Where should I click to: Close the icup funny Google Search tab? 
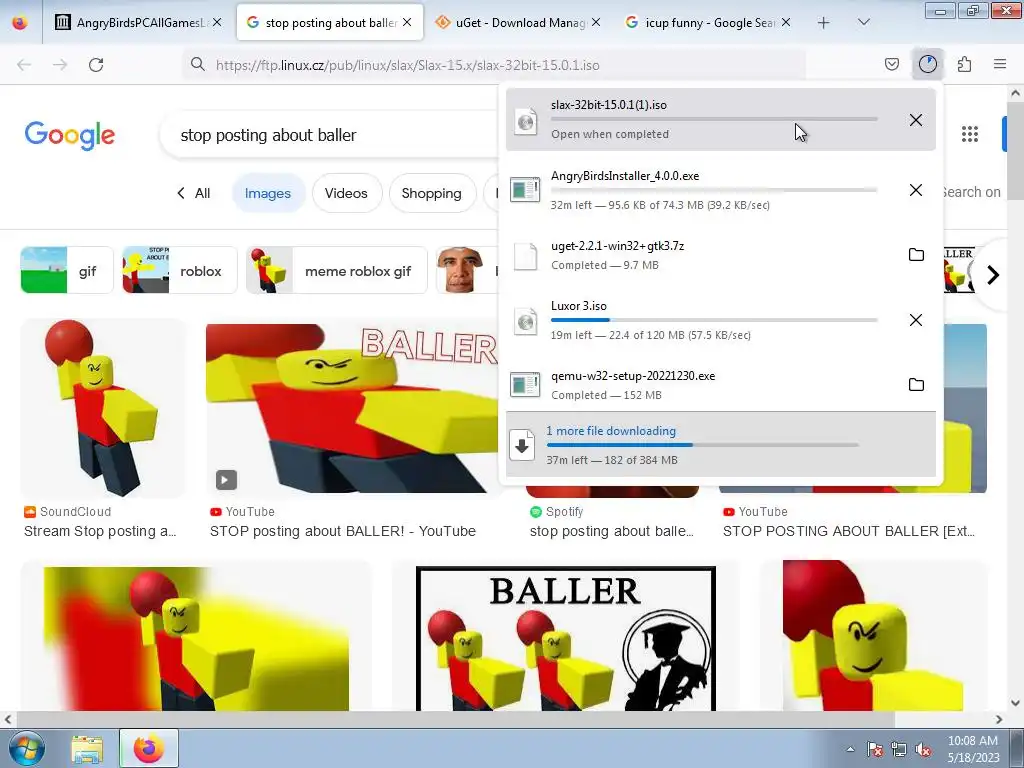[786, 23]
